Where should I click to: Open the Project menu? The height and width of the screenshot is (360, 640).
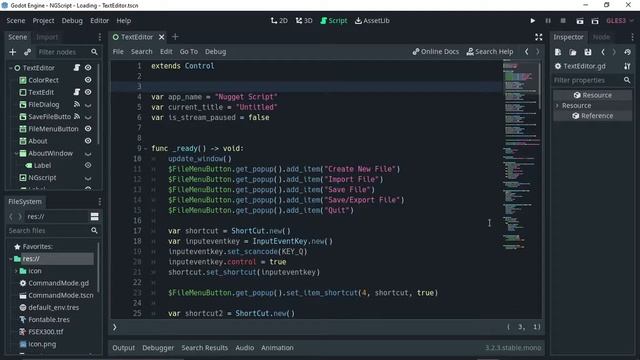pos(43,21)
